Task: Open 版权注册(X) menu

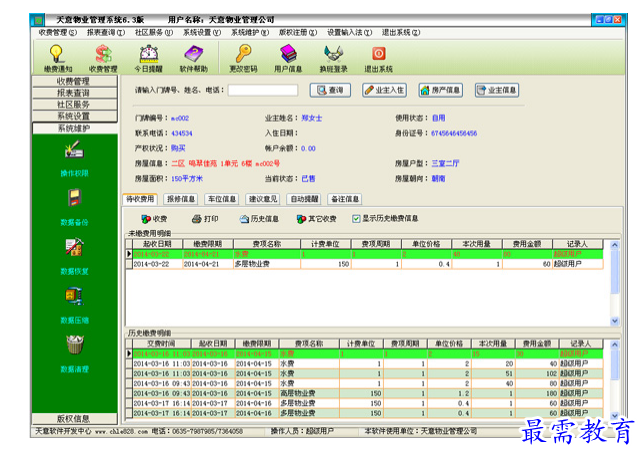Action: coord(298,32)
